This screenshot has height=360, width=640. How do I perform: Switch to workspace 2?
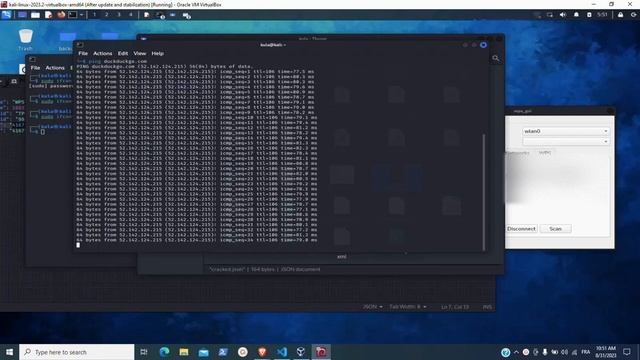(107, 14)
